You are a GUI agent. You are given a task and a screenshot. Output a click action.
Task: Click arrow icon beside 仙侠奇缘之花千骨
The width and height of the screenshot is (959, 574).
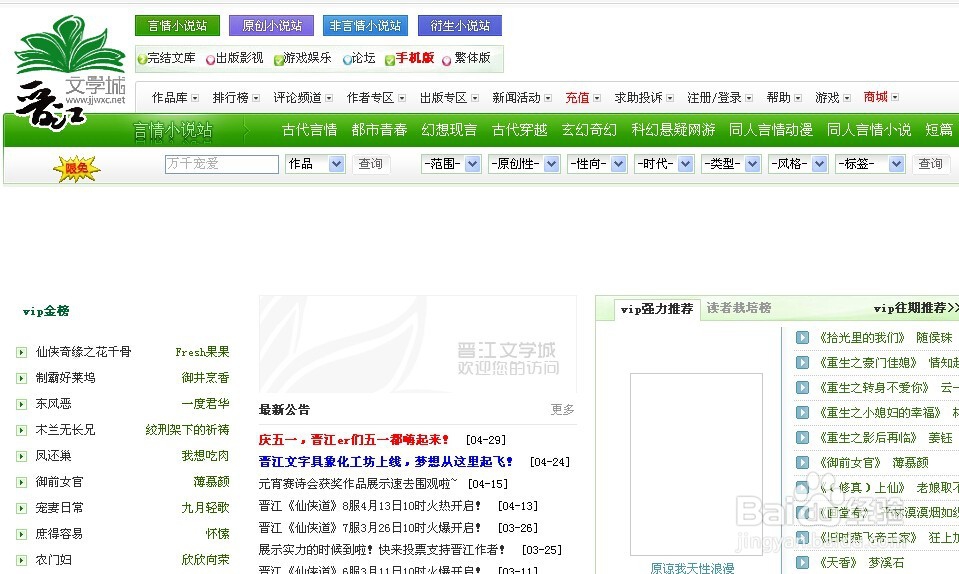(x=21, y=352)
